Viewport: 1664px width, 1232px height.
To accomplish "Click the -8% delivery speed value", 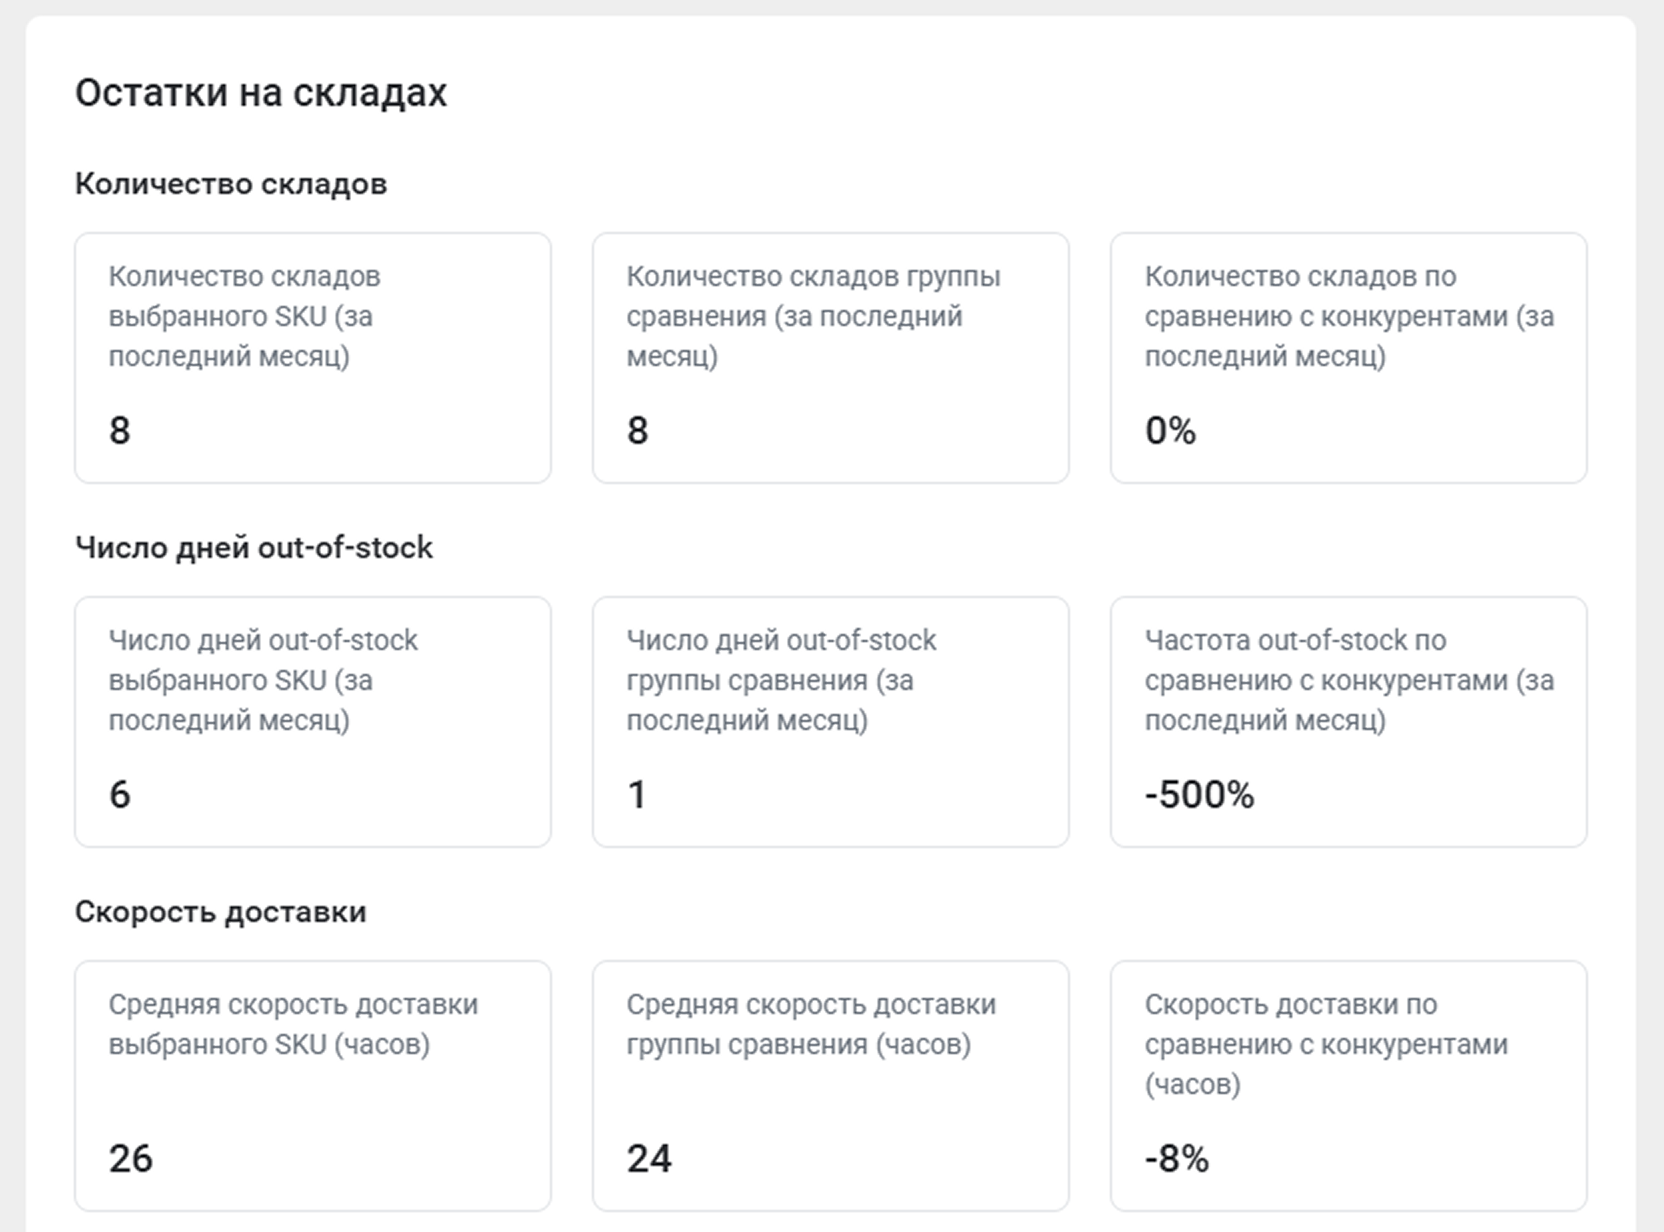I will (x=1177, y=1159).
